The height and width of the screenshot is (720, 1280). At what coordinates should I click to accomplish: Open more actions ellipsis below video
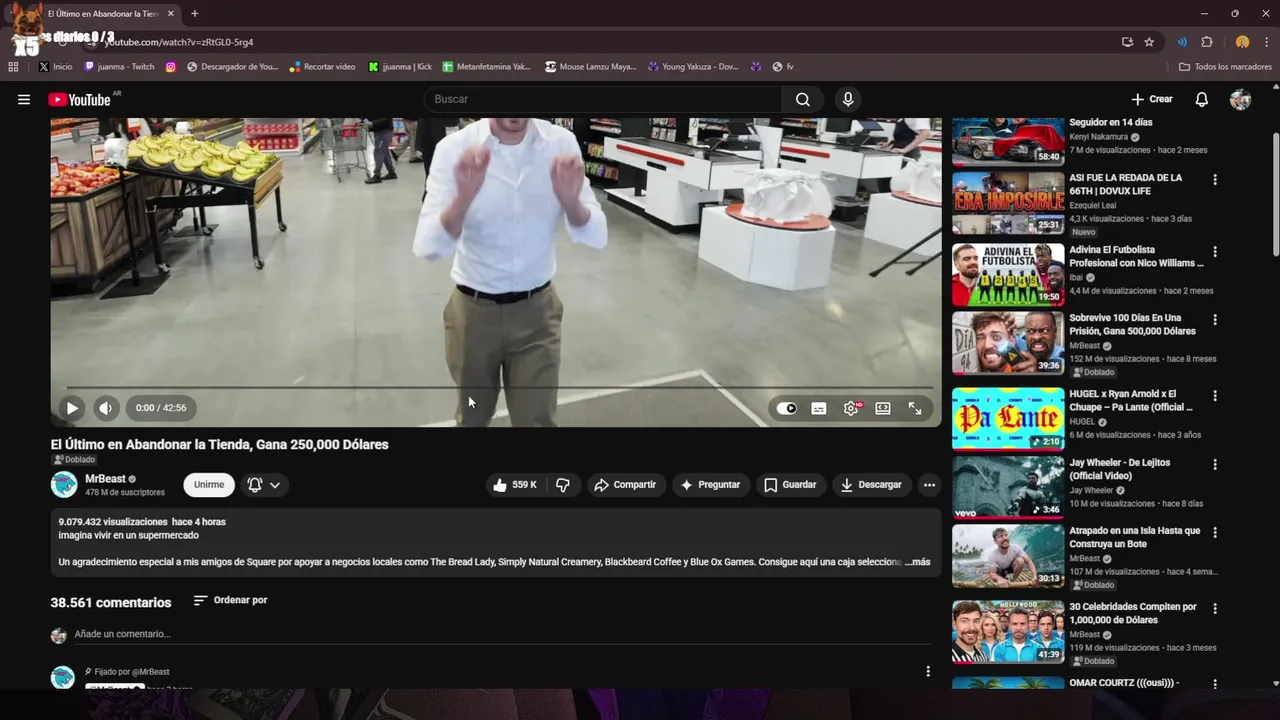pos(929,485)
